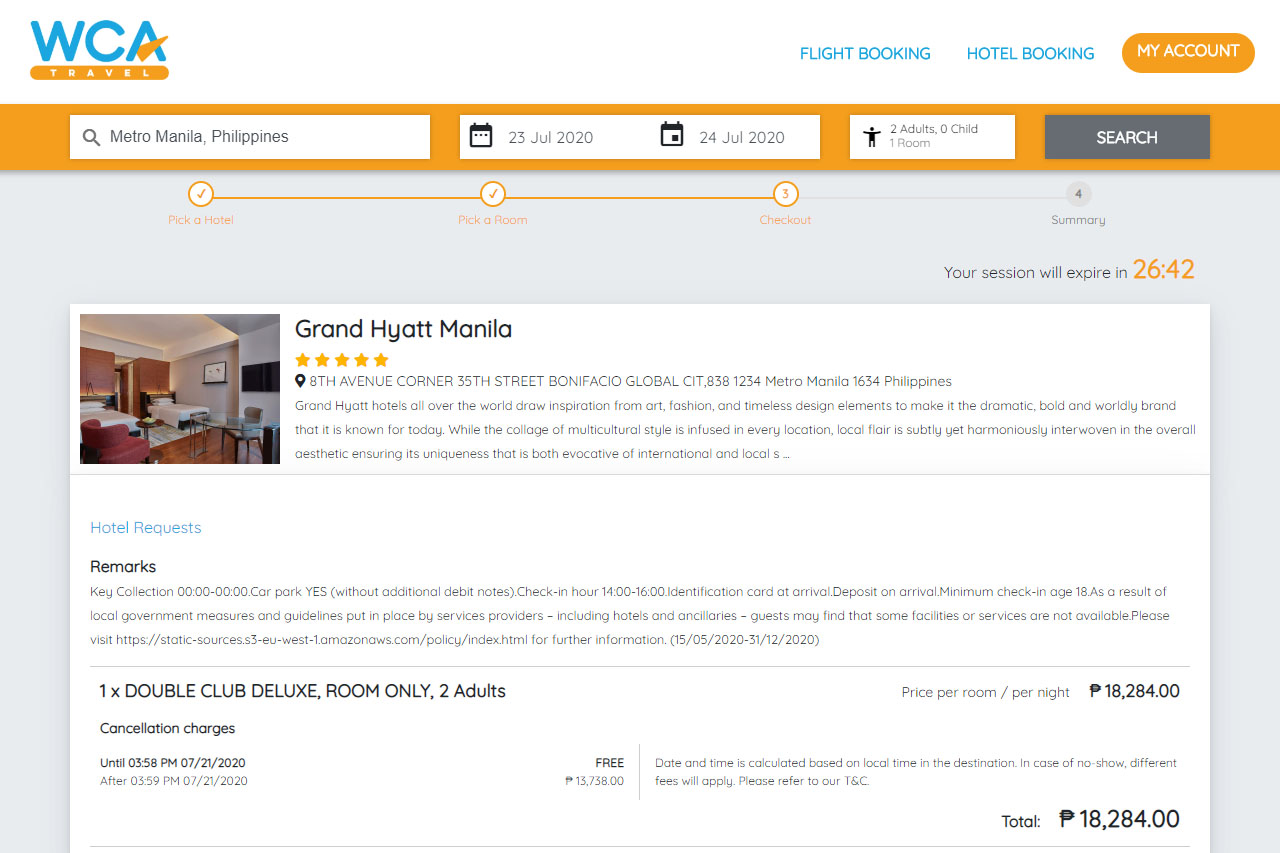The image size is (1280, 853).
Task: Click the T&C cancellation notice text
Action: tap(916, 772)
